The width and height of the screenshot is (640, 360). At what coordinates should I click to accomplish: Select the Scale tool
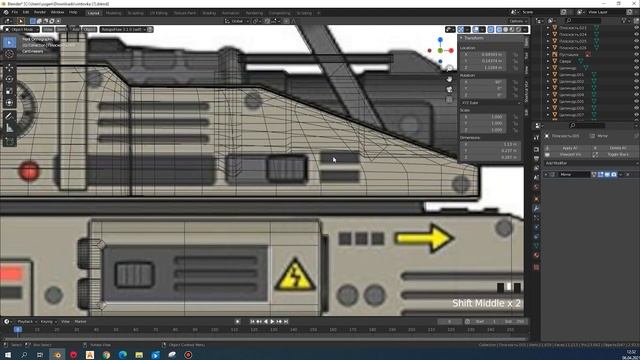[9, 91]
